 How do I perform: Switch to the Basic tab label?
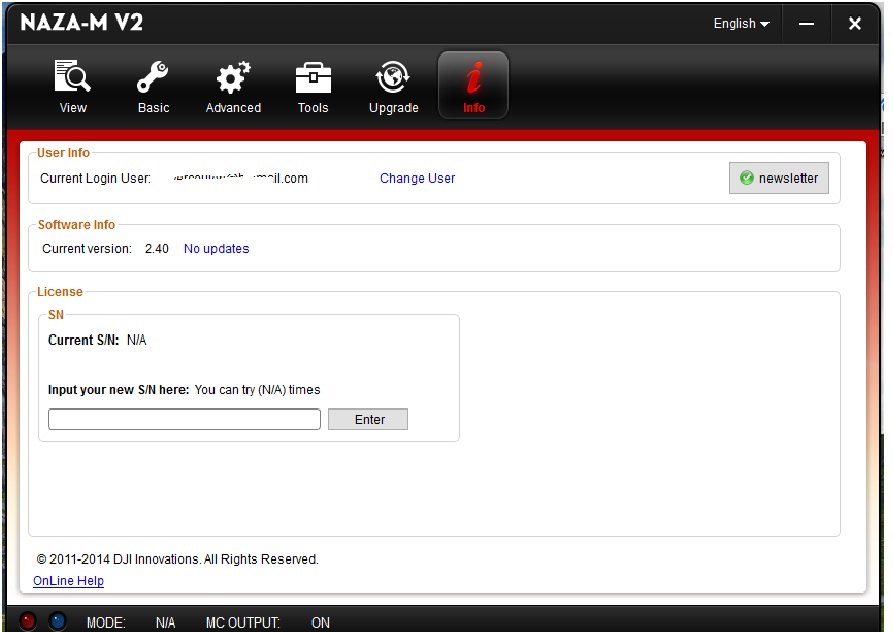tap(154, 108)
